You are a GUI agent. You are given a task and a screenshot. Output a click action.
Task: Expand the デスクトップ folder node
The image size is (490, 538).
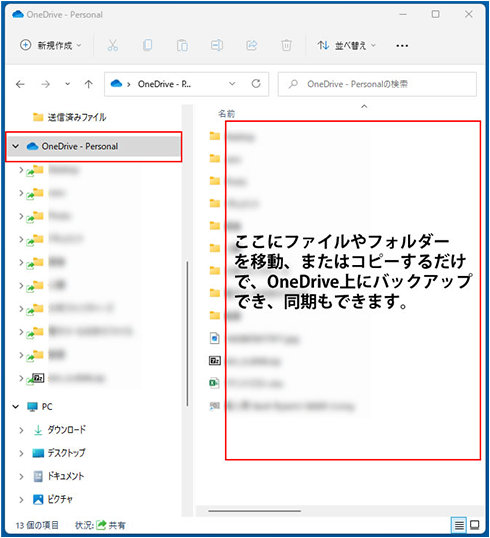coord(21,453)
